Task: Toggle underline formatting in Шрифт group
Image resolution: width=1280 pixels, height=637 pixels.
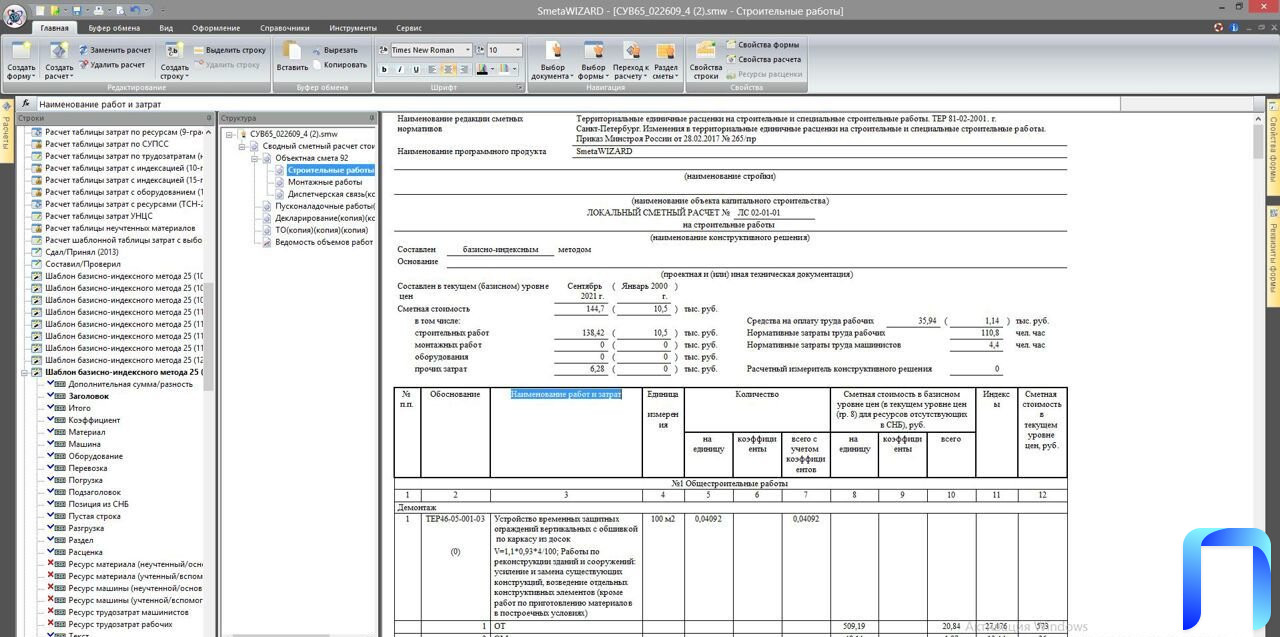Action: click(416, 70)
